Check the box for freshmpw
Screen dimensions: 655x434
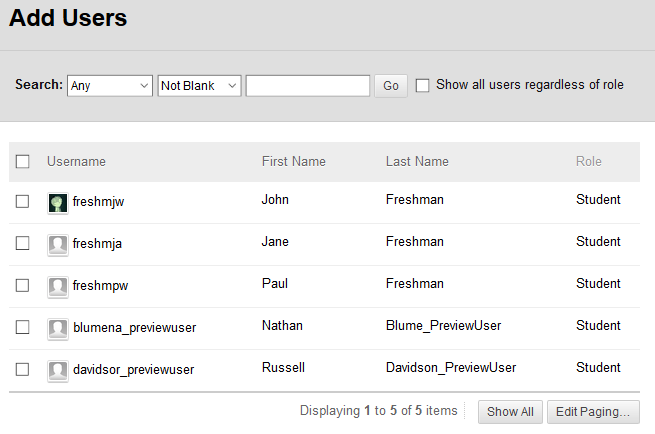[x=23, y=285]
